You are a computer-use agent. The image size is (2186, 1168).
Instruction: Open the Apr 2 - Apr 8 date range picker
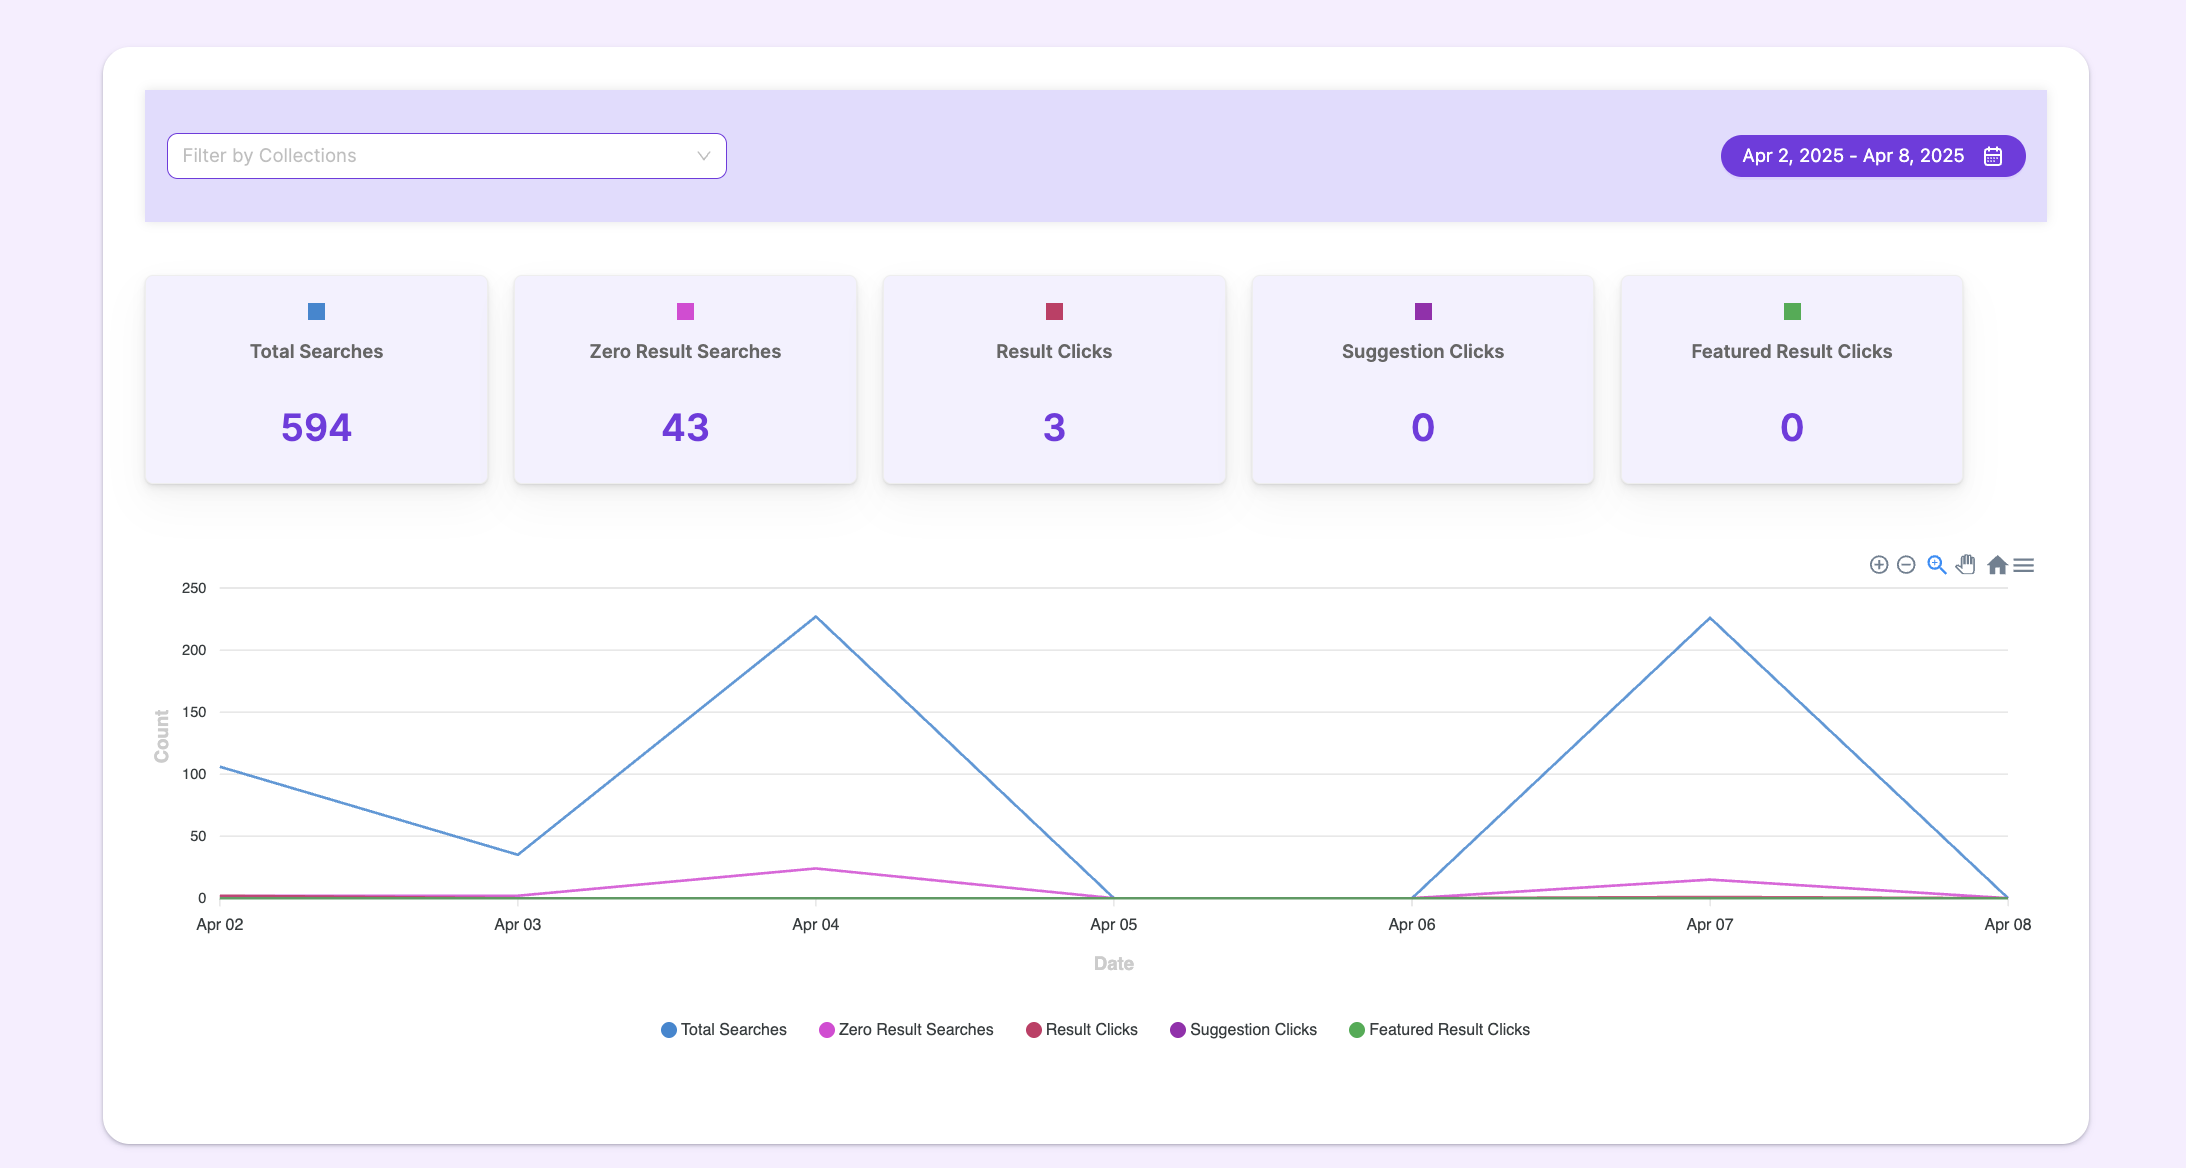click(1852, 156)
